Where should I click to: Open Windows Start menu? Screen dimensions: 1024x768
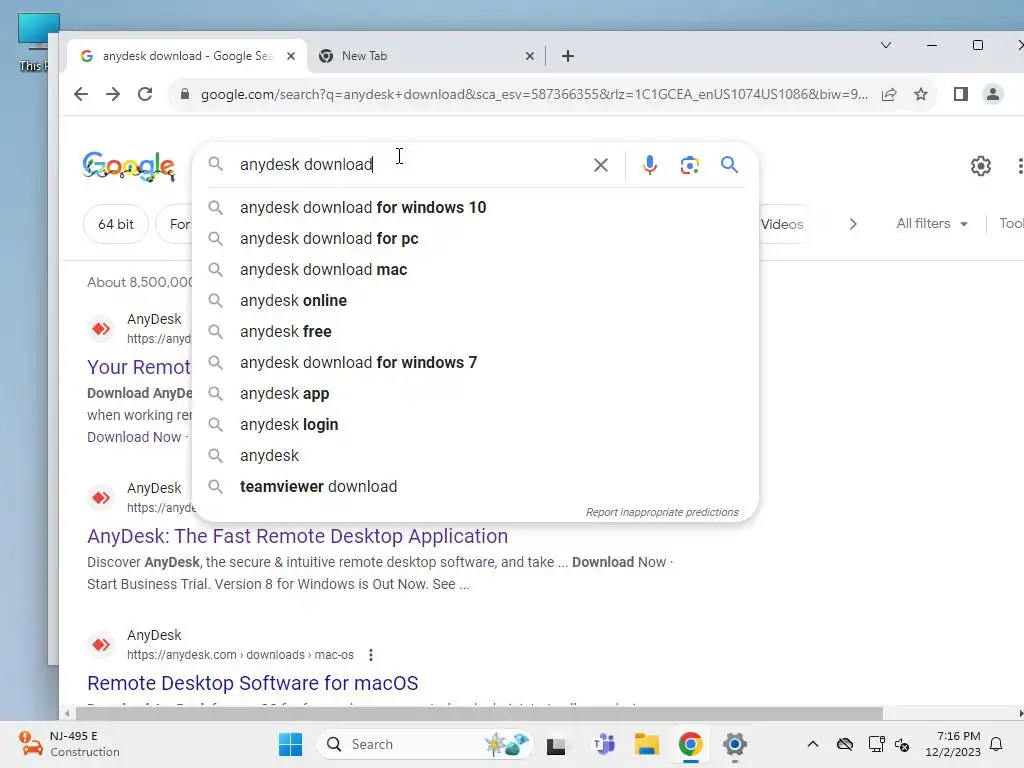click(290, 744)
